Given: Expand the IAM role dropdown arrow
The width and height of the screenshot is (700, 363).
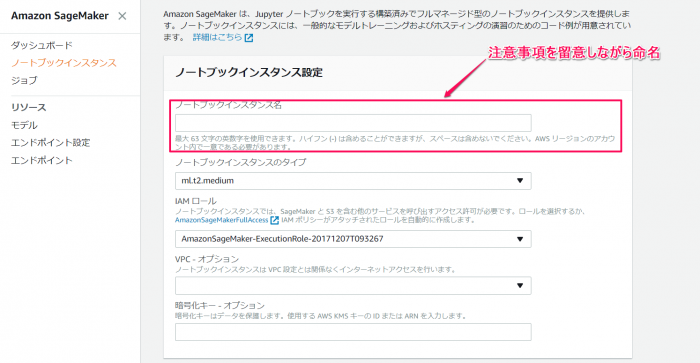Looking at the screenshot, I should point(520,239).
